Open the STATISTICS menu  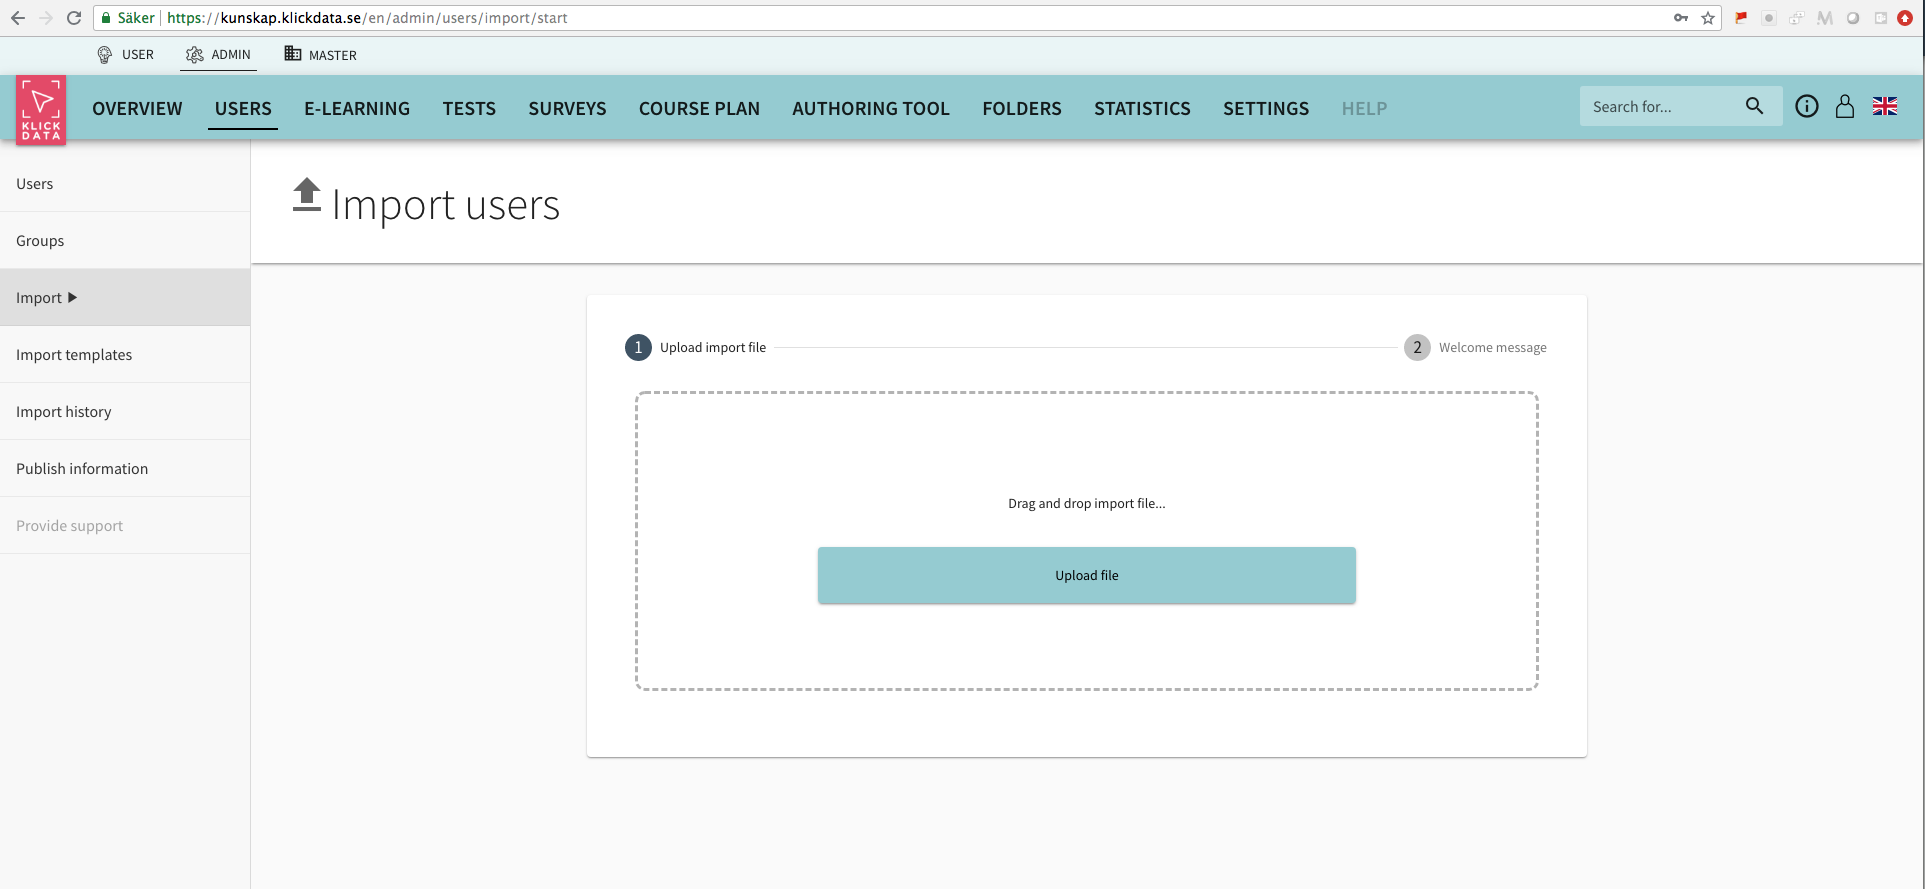[x=1142, y=109]
